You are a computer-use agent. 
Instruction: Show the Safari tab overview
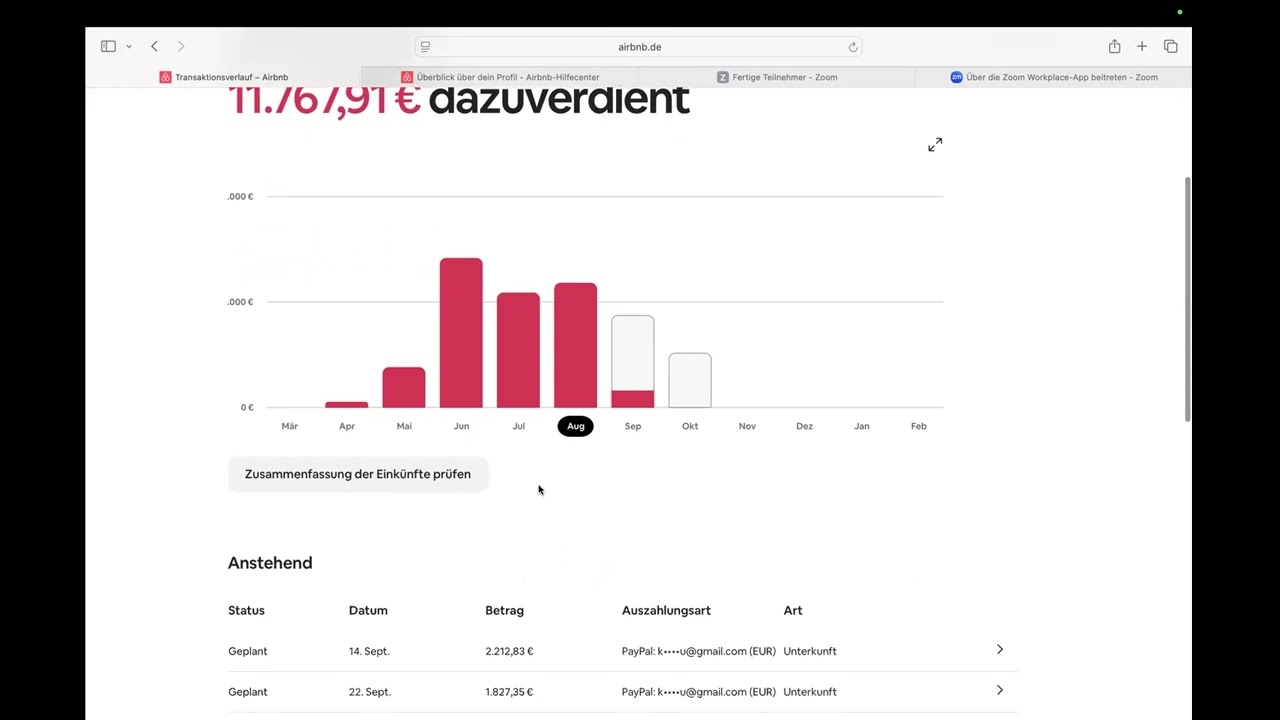click(1171, 46)
